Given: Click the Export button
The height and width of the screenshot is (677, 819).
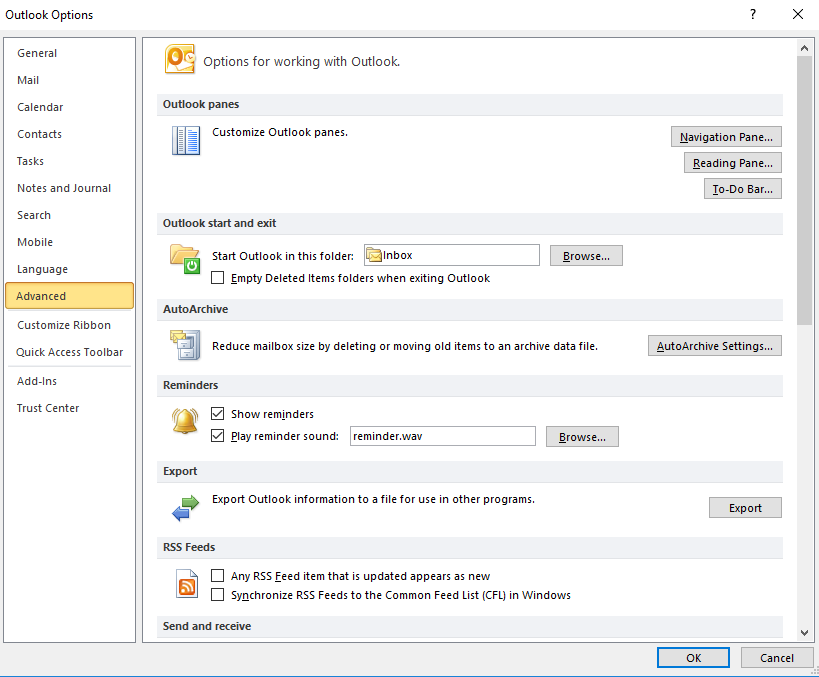Looking at the screenshot, I should point(745,508).
